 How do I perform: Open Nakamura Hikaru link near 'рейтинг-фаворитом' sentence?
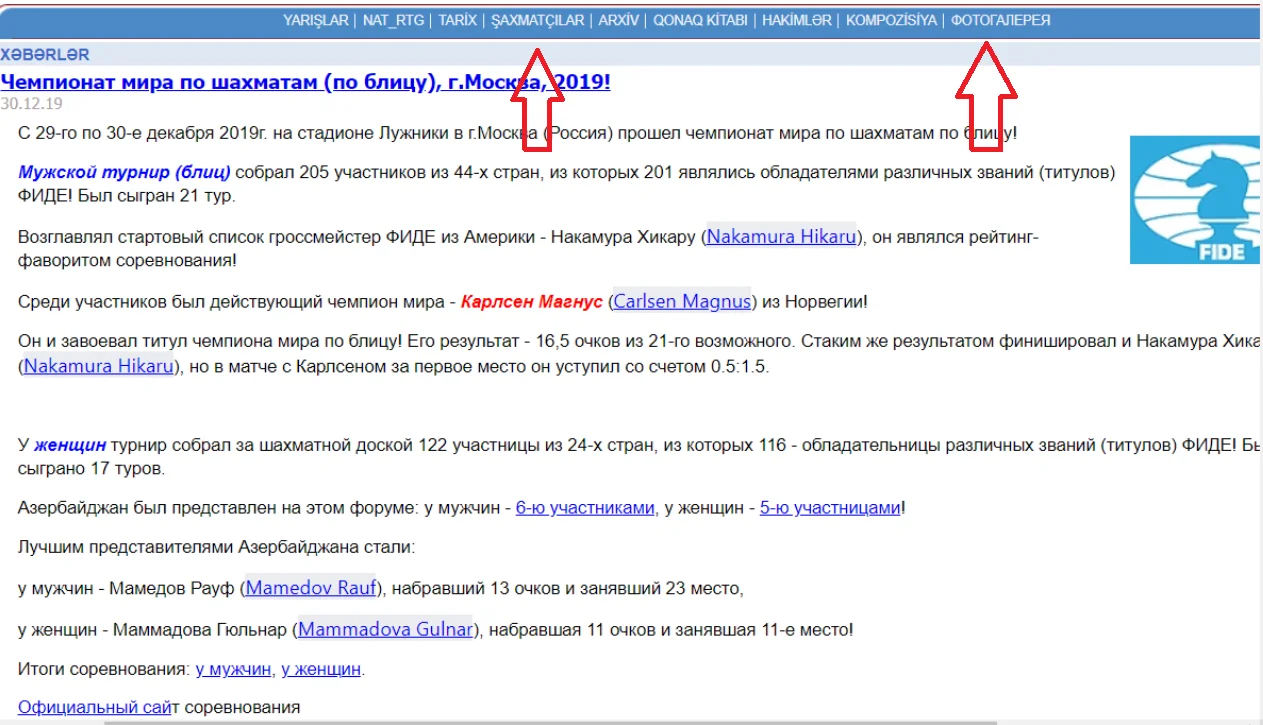(782, 237)
